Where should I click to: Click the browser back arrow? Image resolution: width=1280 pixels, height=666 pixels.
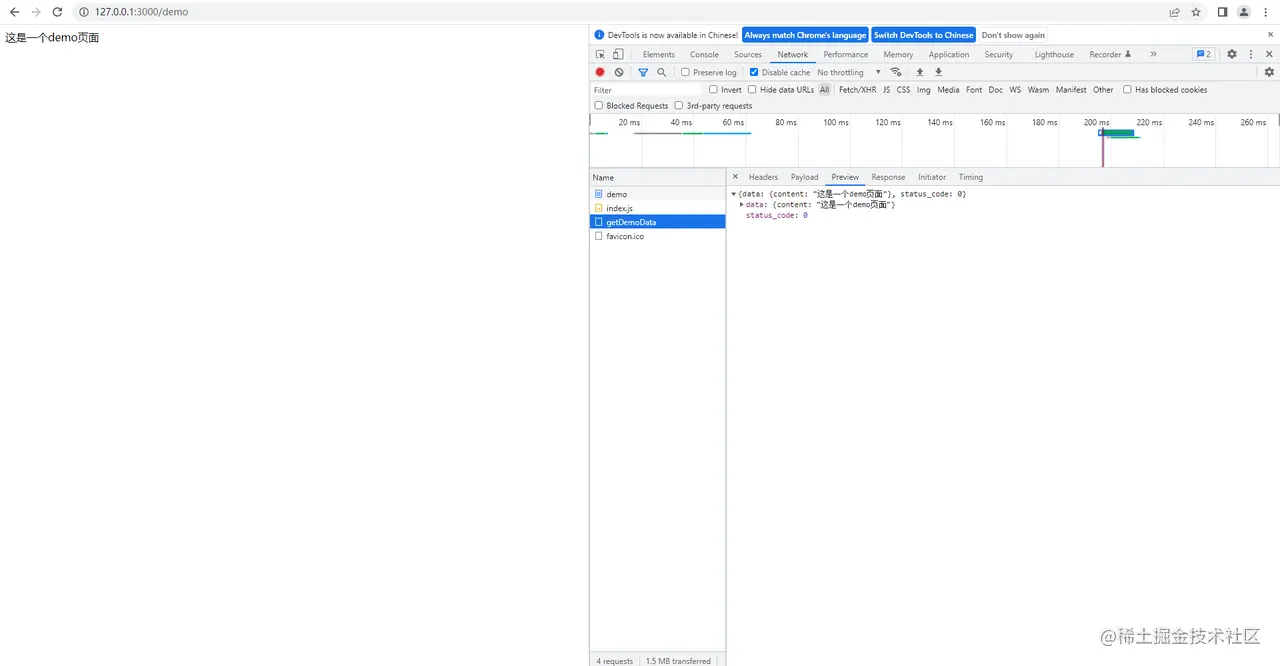click(14, 12)
